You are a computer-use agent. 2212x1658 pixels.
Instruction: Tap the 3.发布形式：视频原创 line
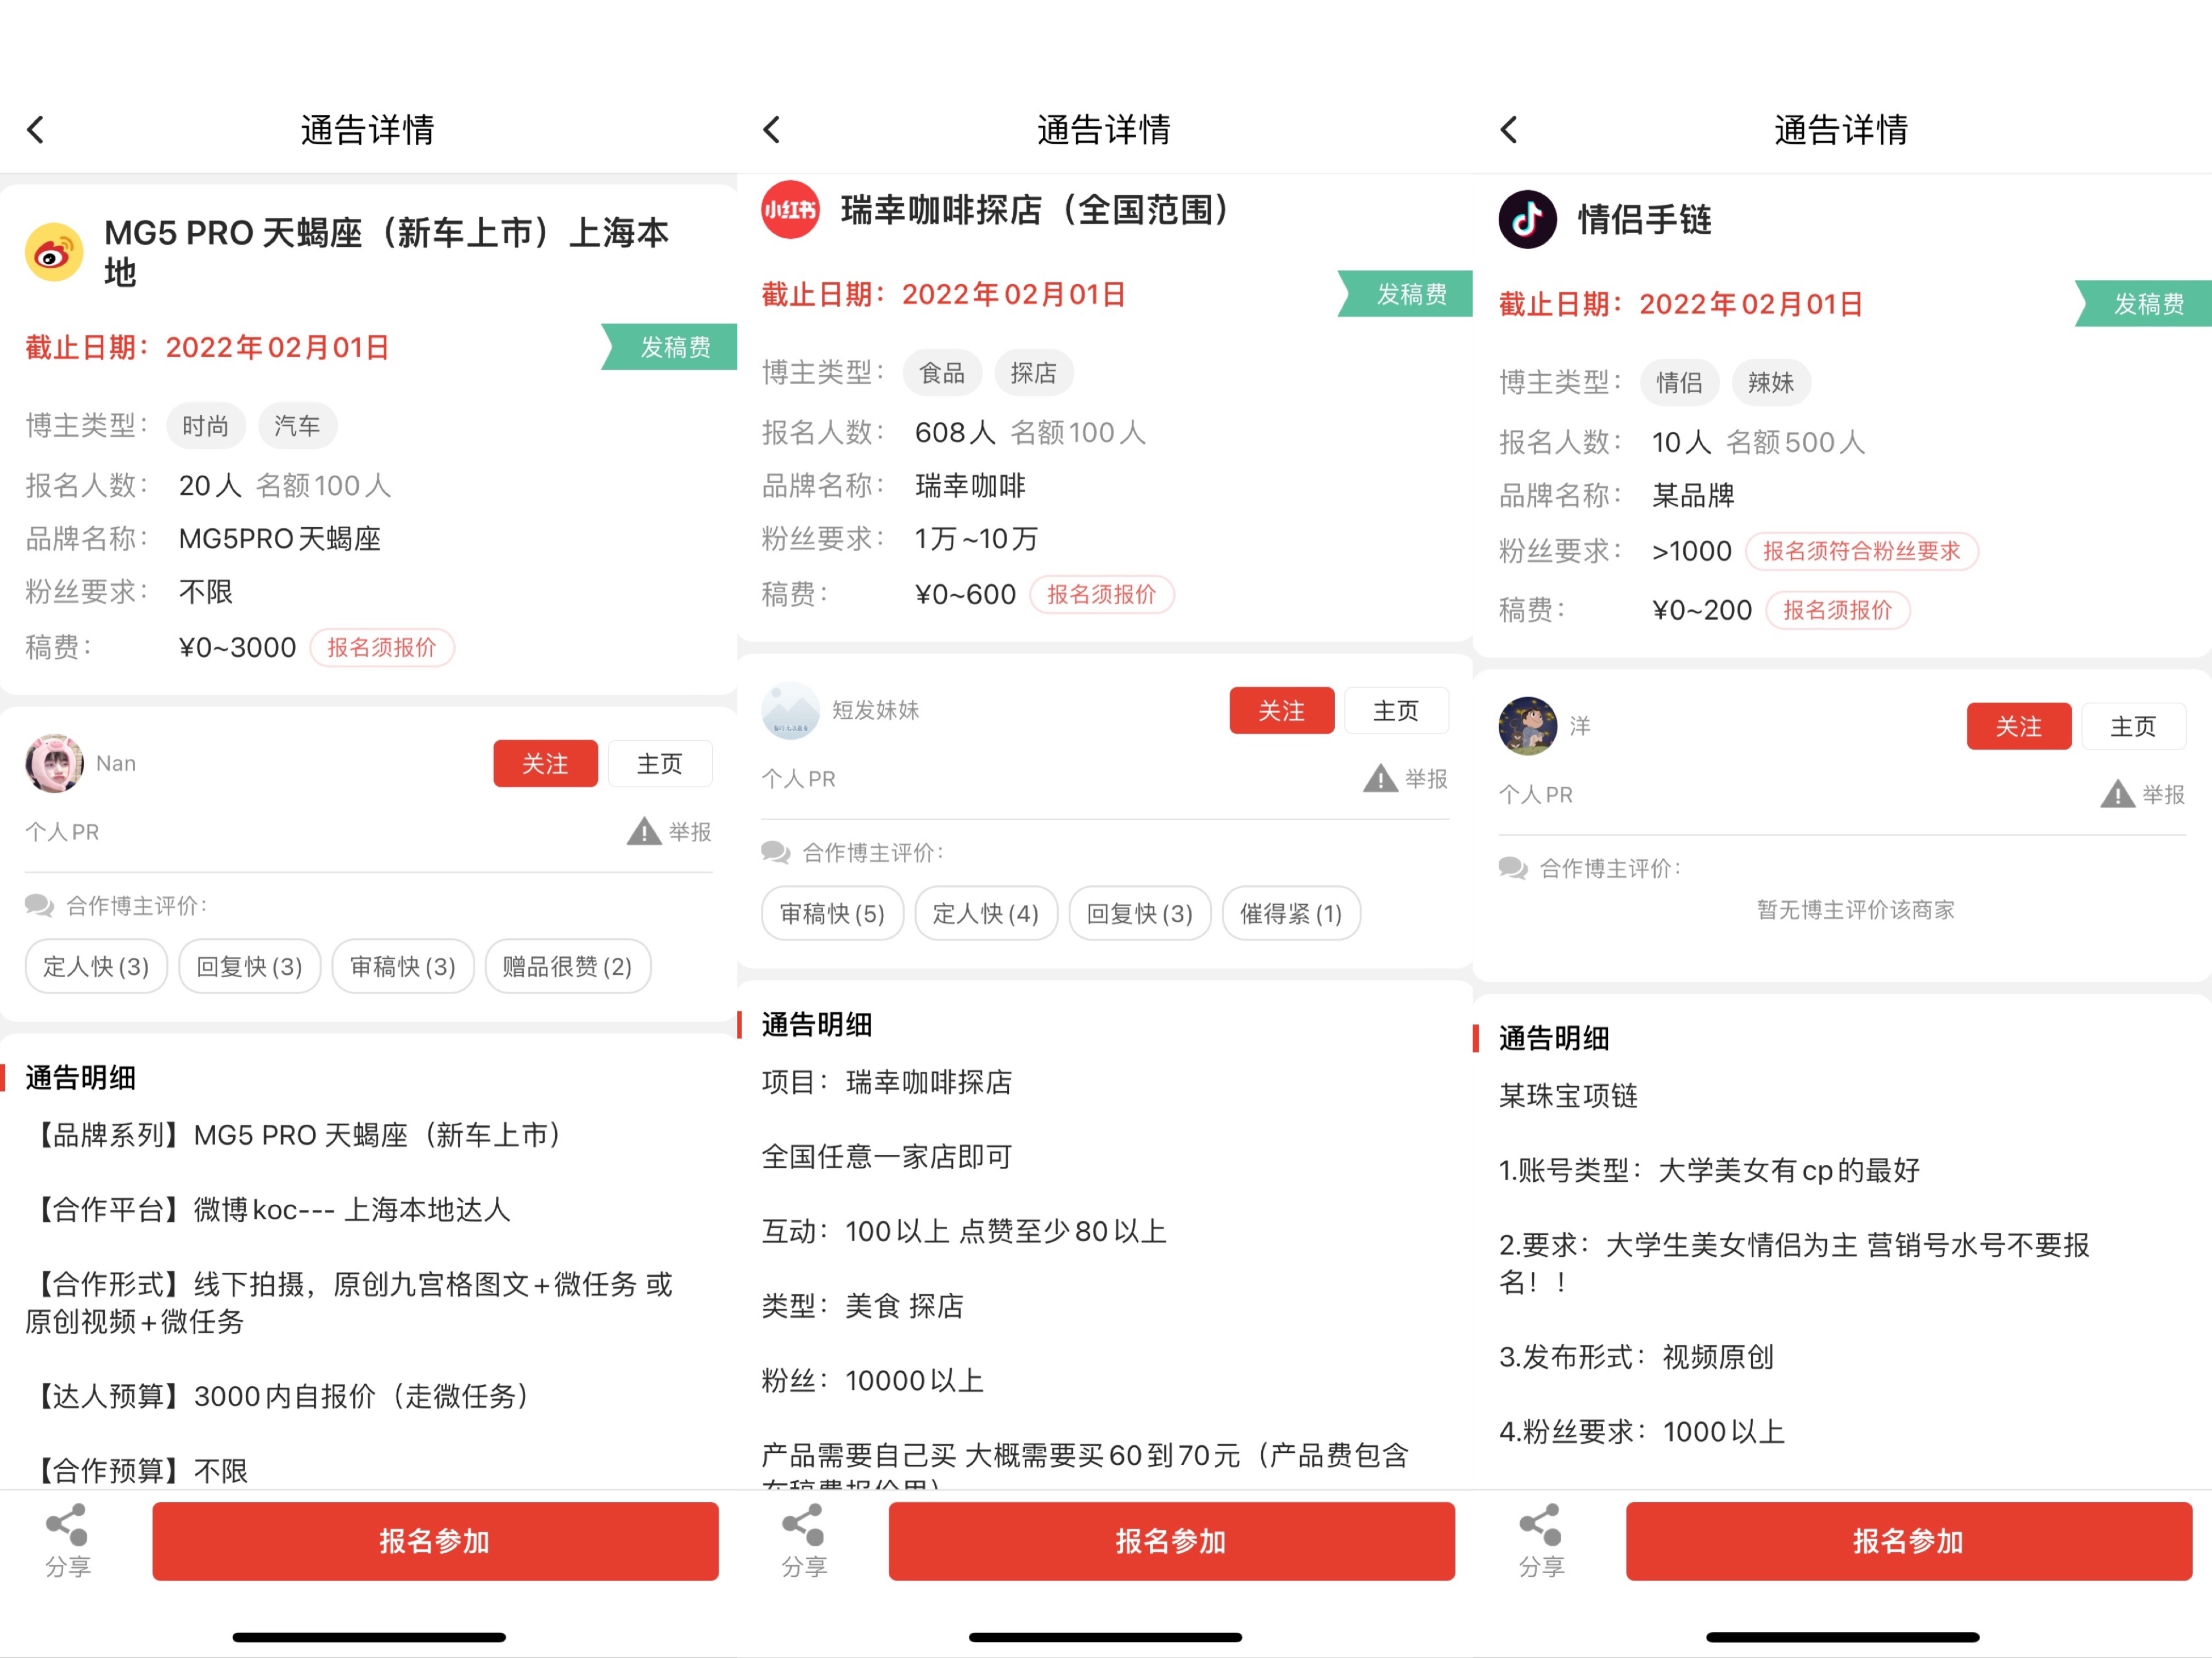1637,1357
